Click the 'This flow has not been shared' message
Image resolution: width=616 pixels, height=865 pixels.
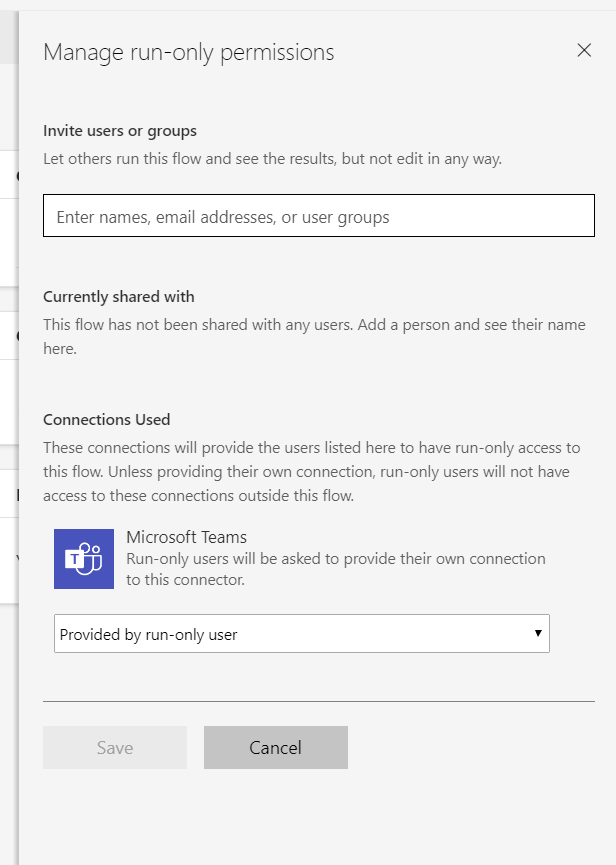pos(314,337)
